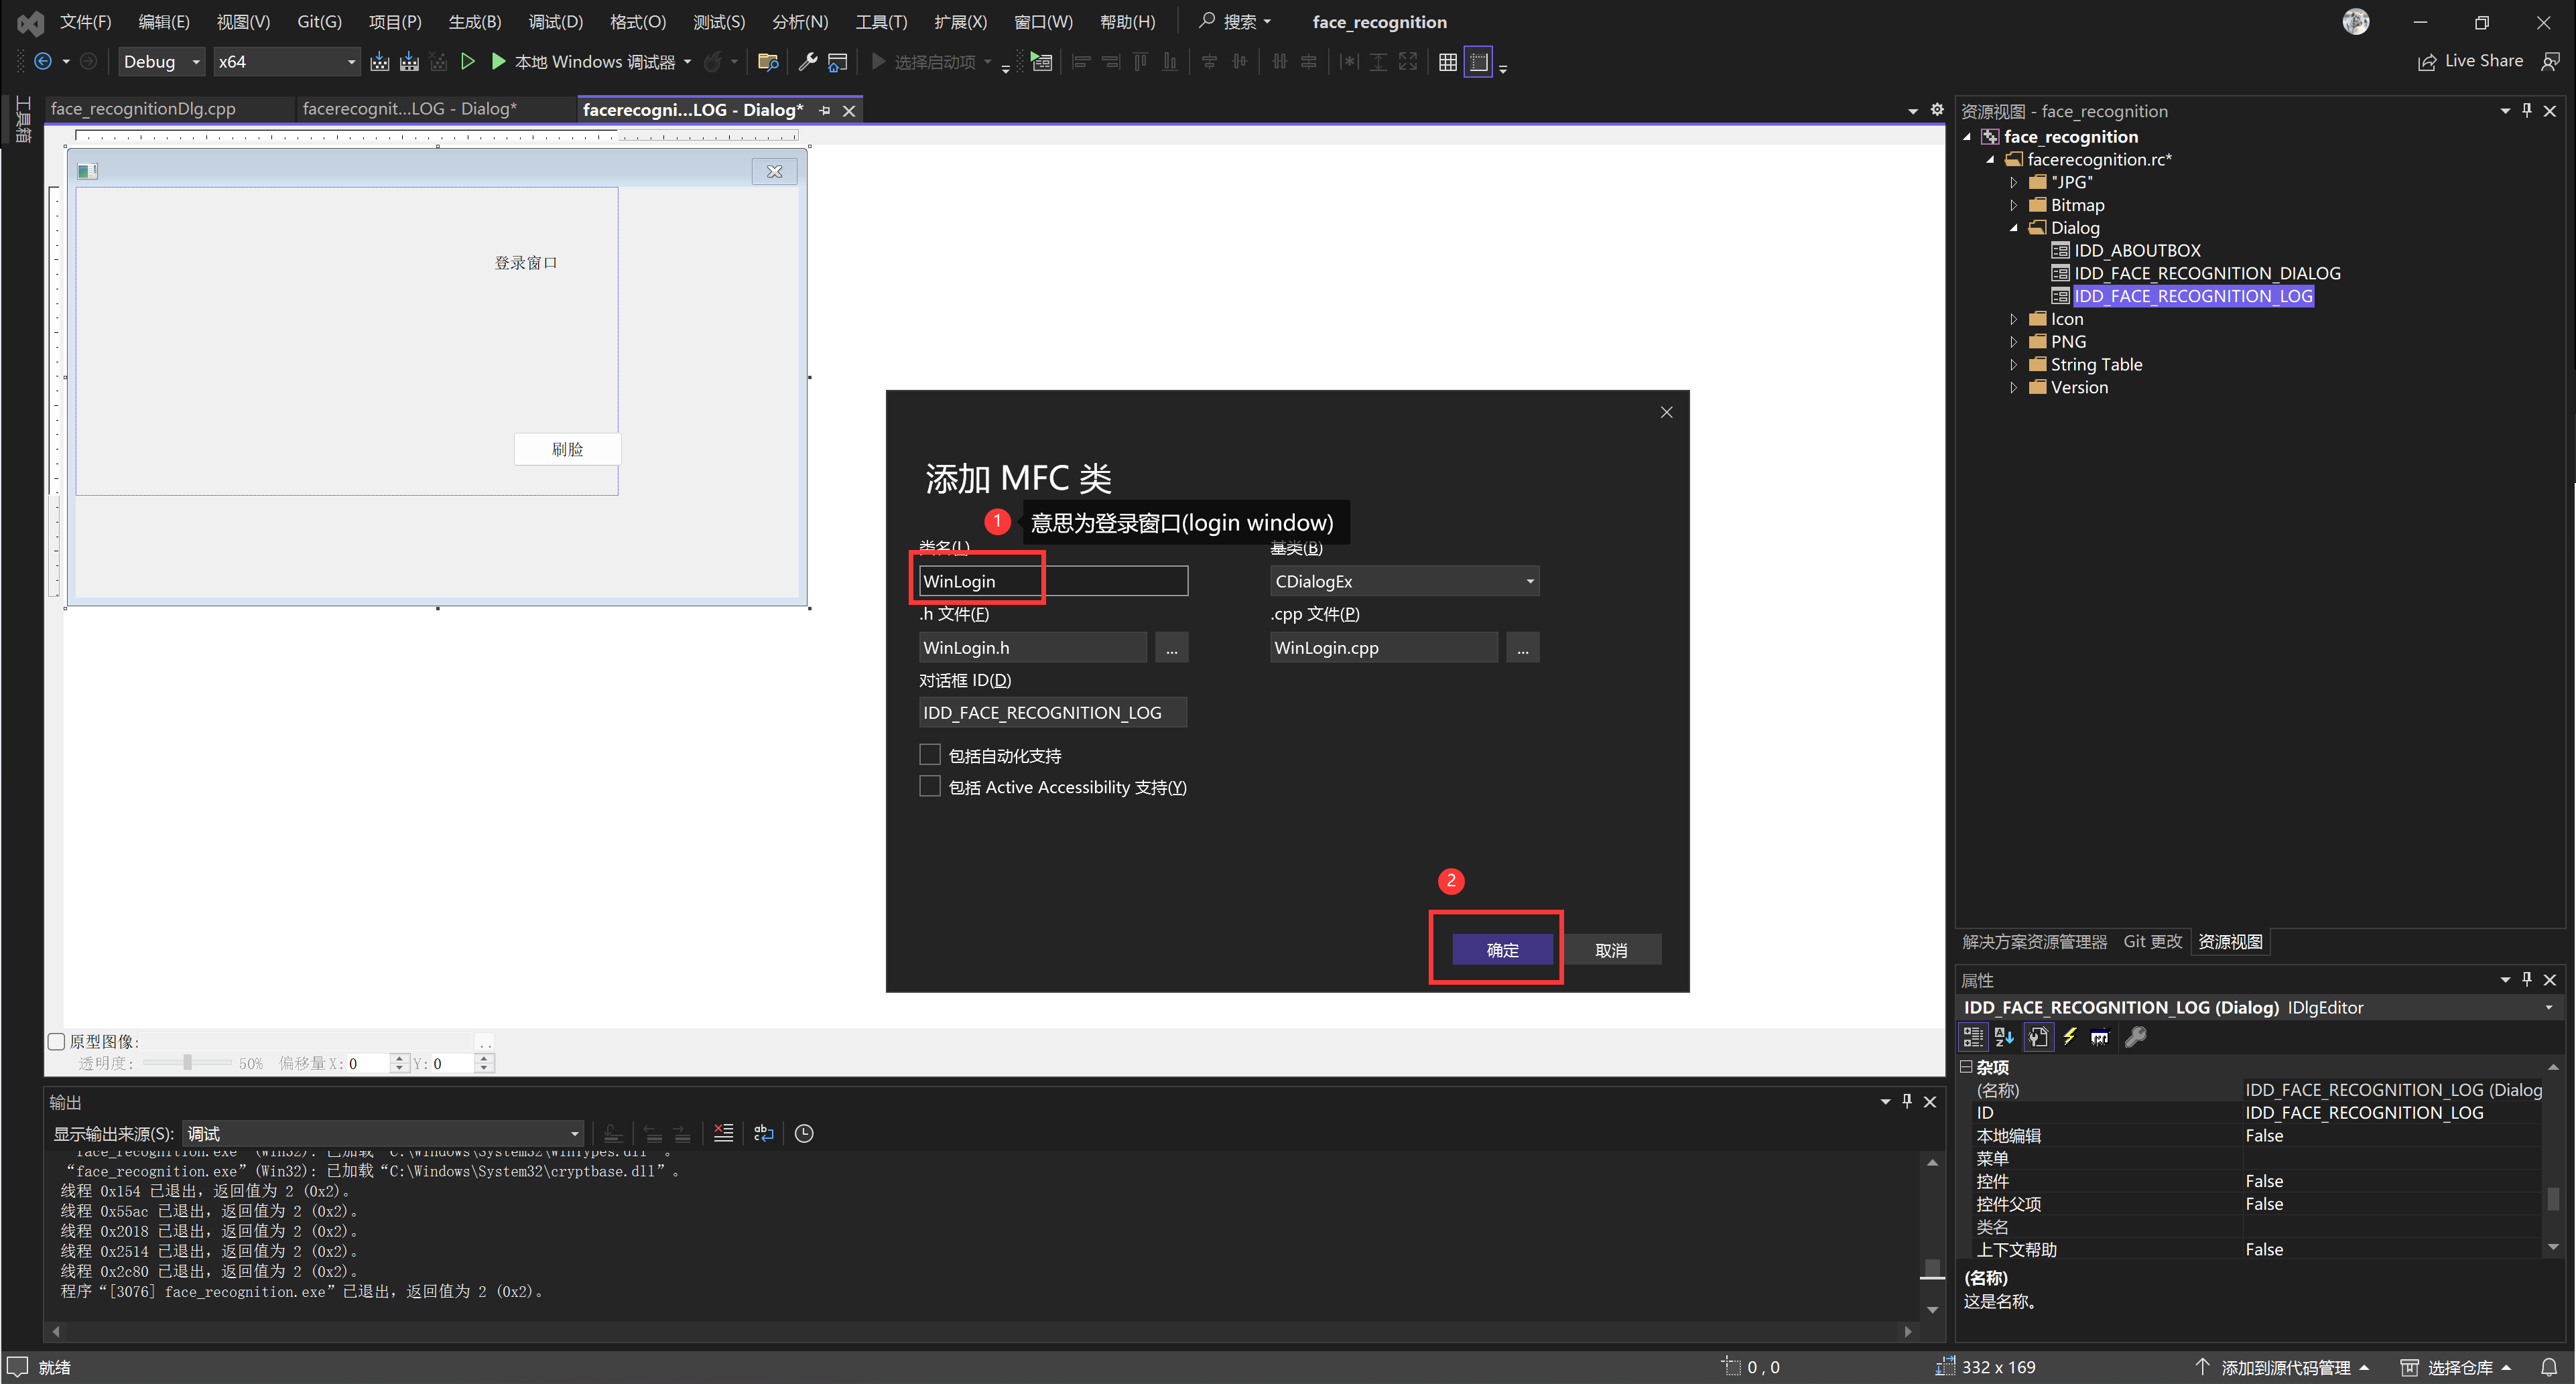
Task: Show categorized properties view icon
Action: 1973,1037
